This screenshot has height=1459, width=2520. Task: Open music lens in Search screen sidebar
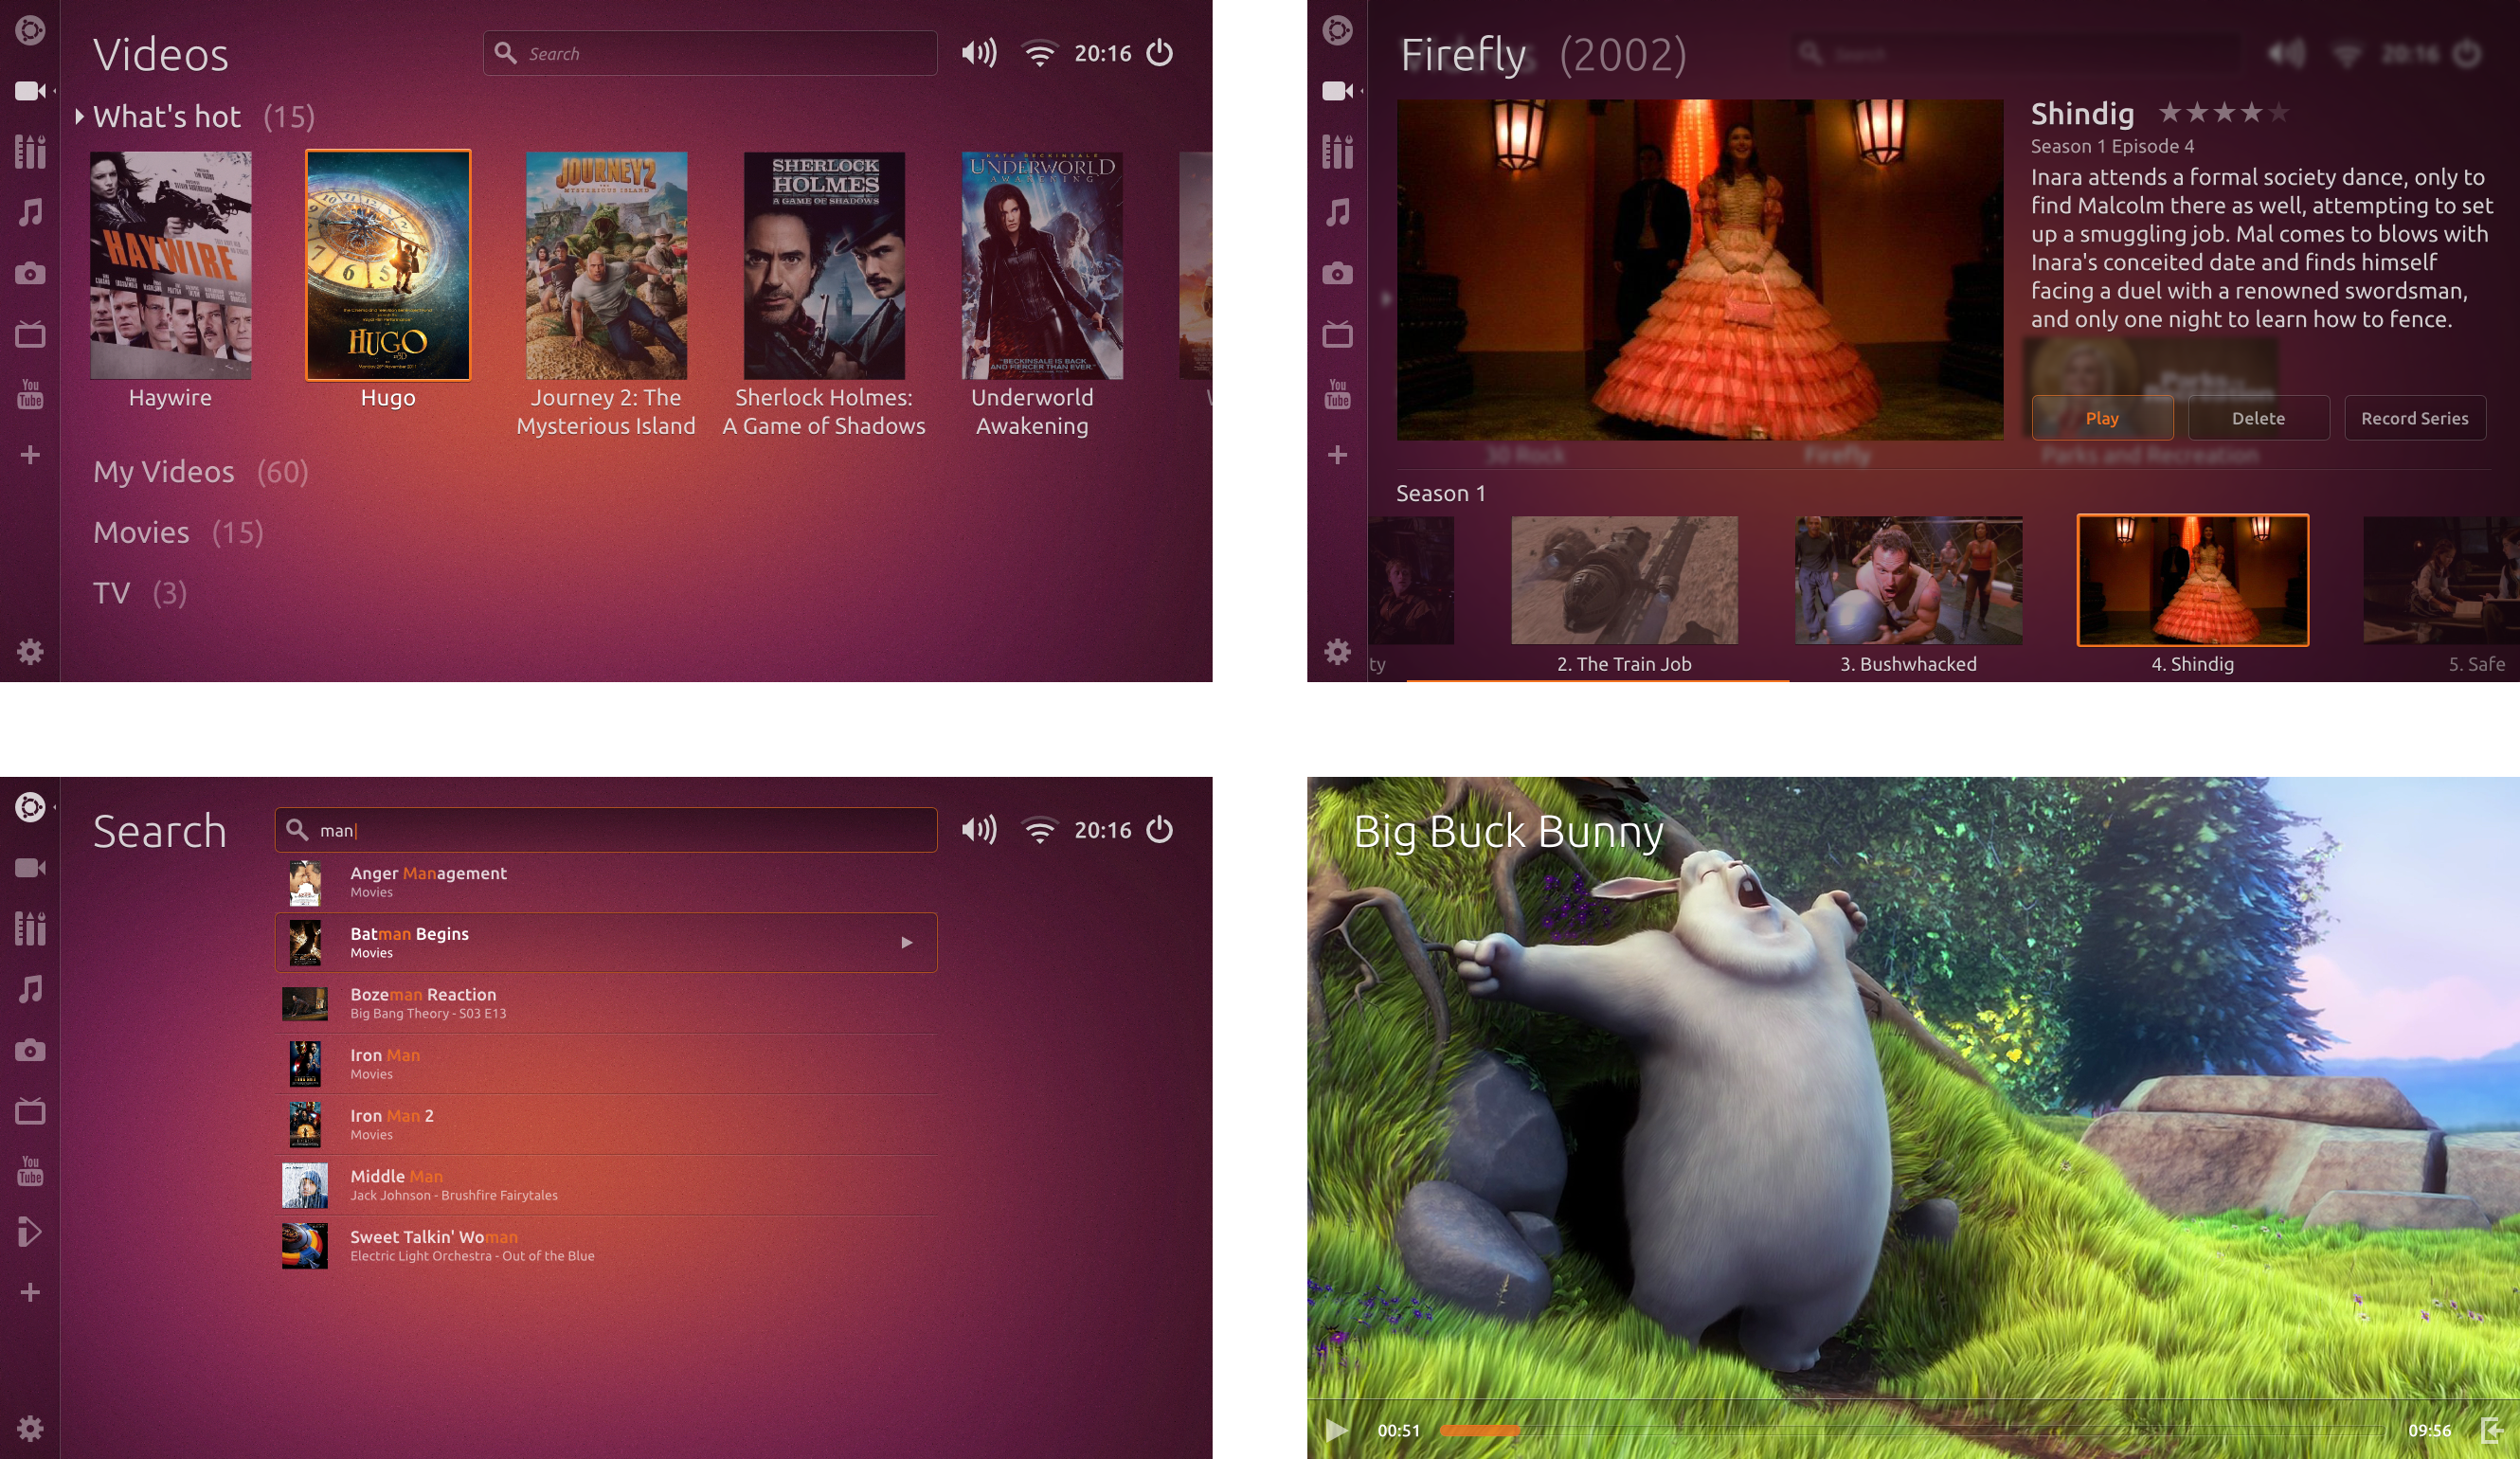pyautogui.click(x=30, y=989)
